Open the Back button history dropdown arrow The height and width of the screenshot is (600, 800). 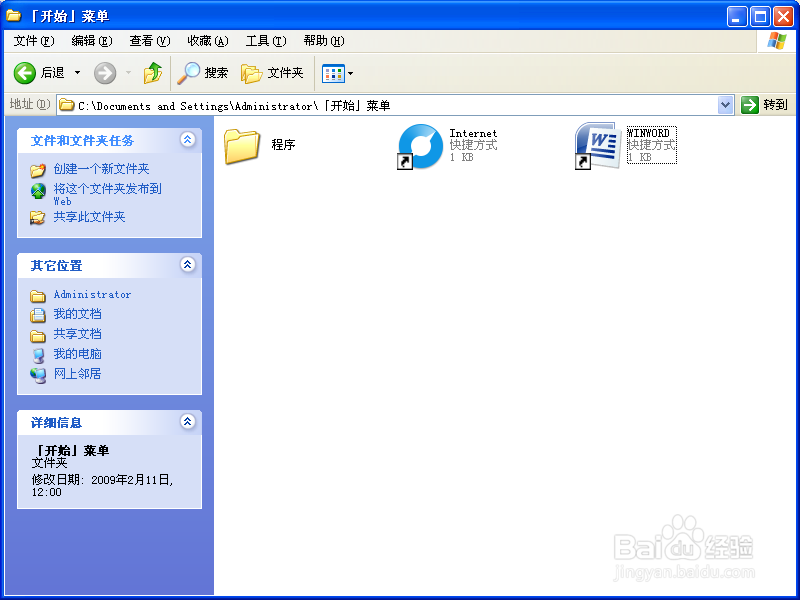coord(78,73)
